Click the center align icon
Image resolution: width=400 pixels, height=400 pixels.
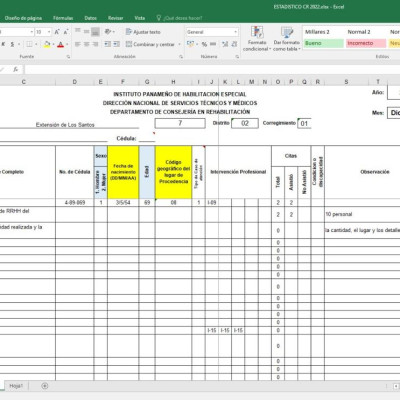tap(86, 44)
